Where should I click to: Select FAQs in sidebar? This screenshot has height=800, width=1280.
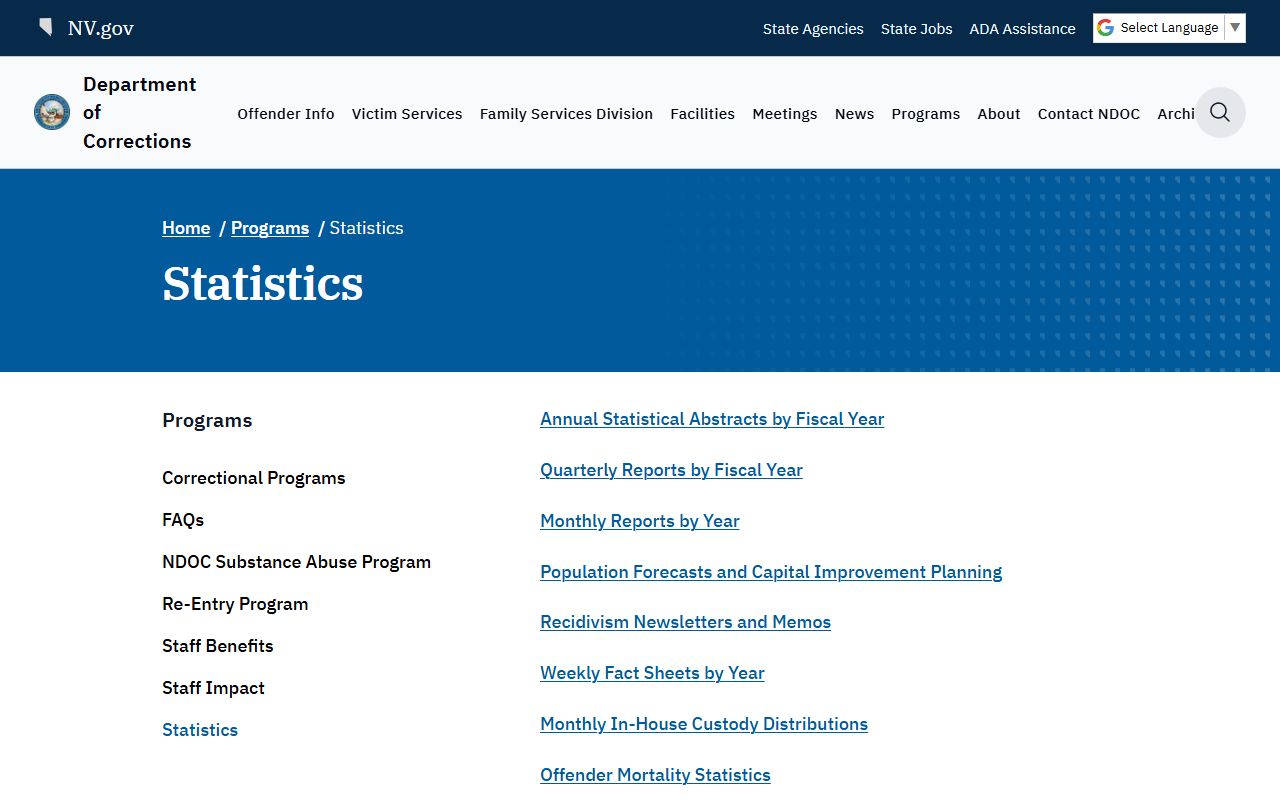[183, 520]
